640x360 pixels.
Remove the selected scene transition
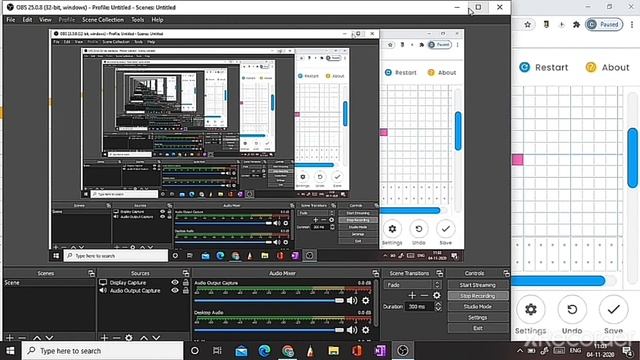point(424,295)
